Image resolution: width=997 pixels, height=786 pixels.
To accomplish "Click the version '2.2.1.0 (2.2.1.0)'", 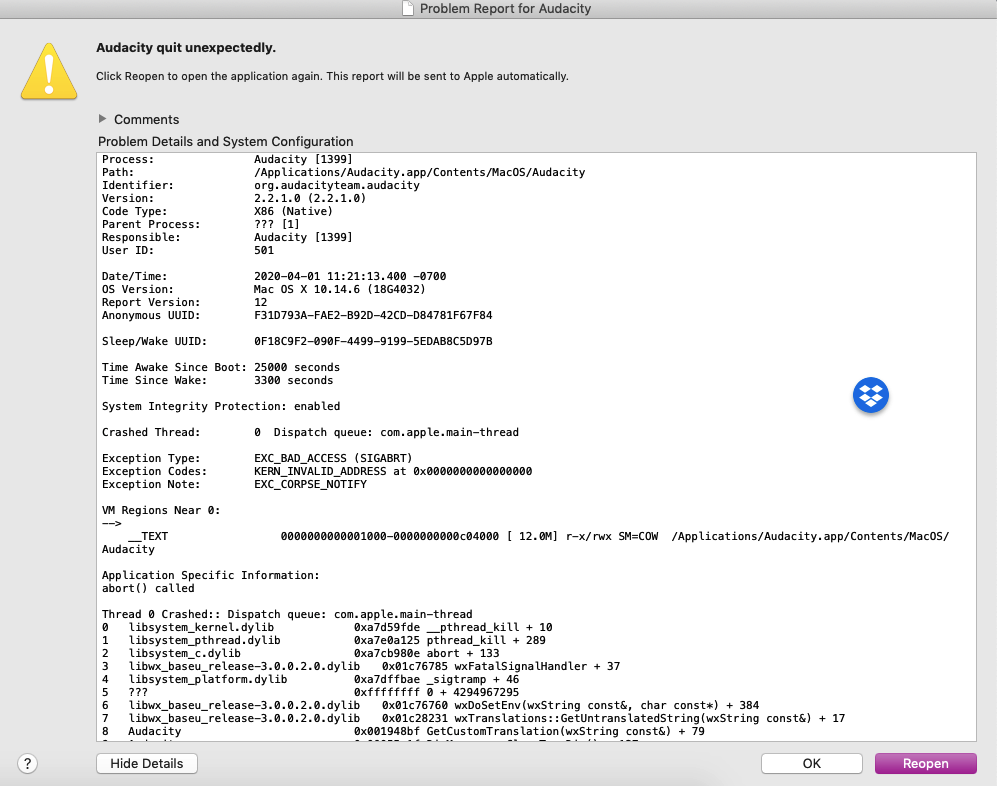I will [x=310, y=198].
